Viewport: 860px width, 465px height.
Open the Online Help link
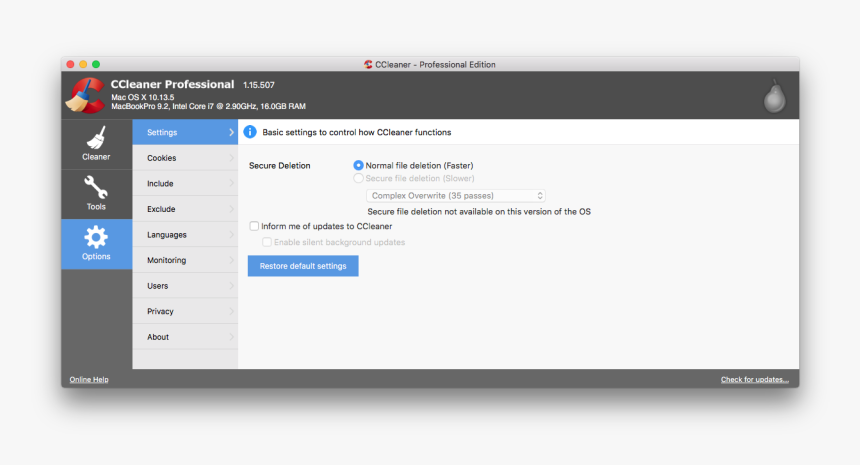pos(89,380)
